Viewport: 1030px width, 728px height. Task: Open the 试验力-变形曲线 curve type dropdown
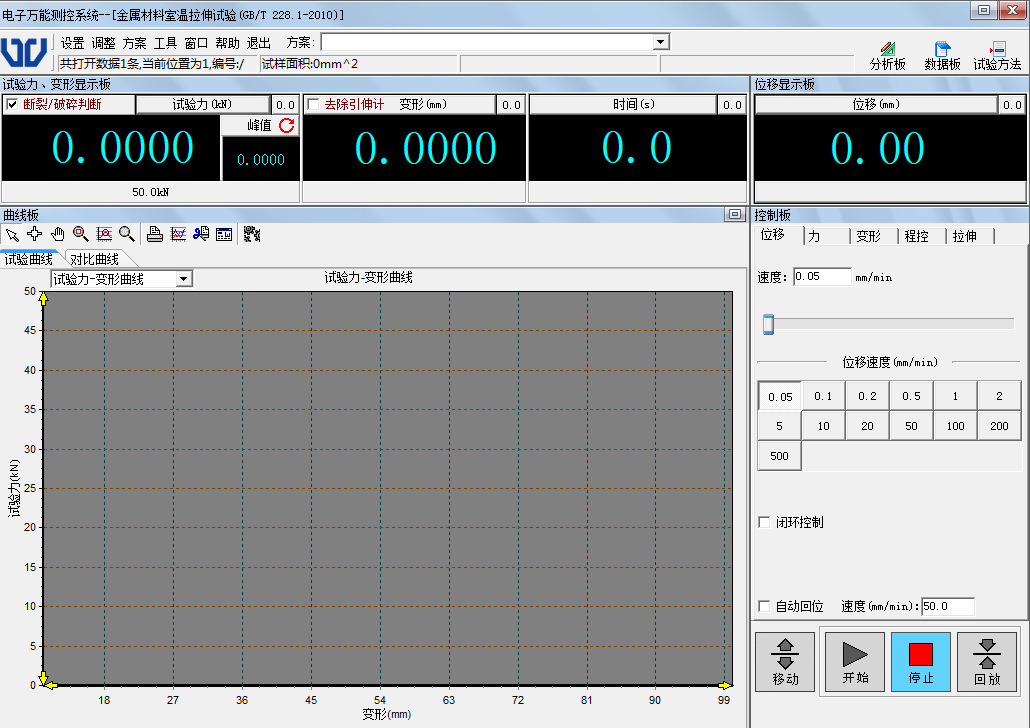pyautogui.click(x=184, y=279)
